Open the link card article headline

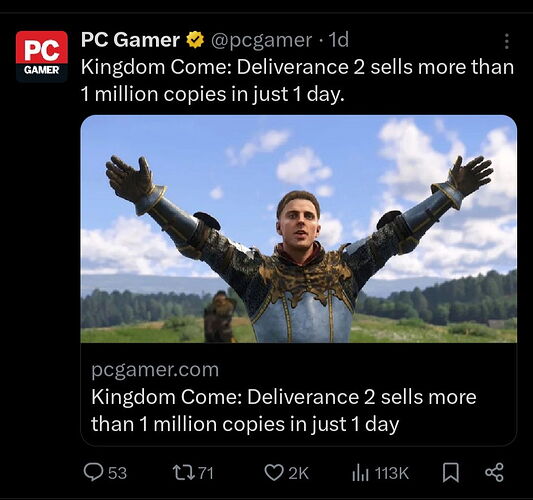[283, 411]
